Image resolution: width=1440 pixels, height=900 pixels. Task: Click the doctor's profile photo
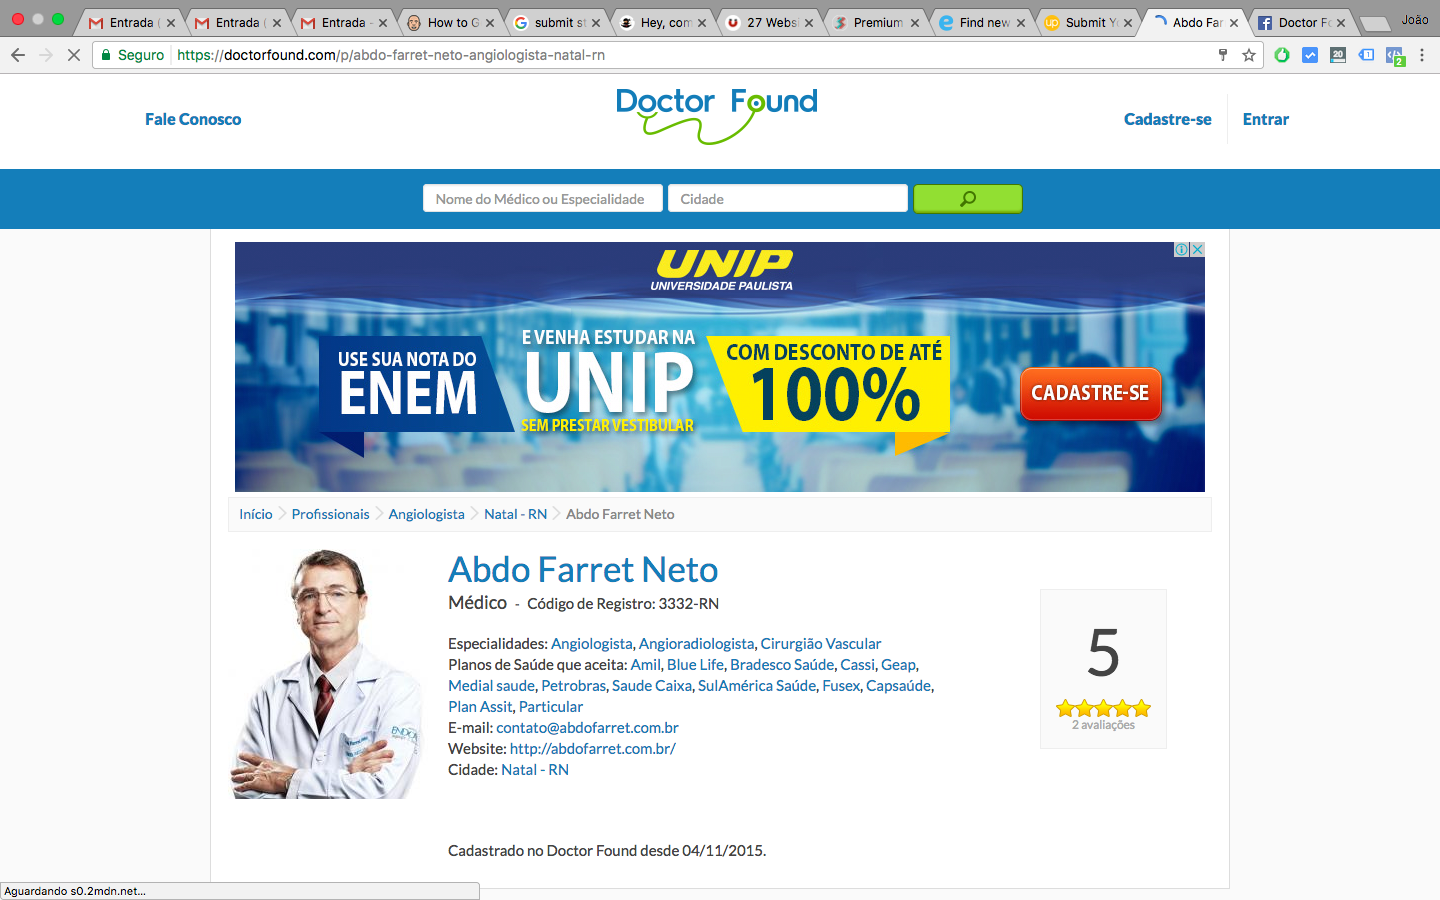pos(327,674)
